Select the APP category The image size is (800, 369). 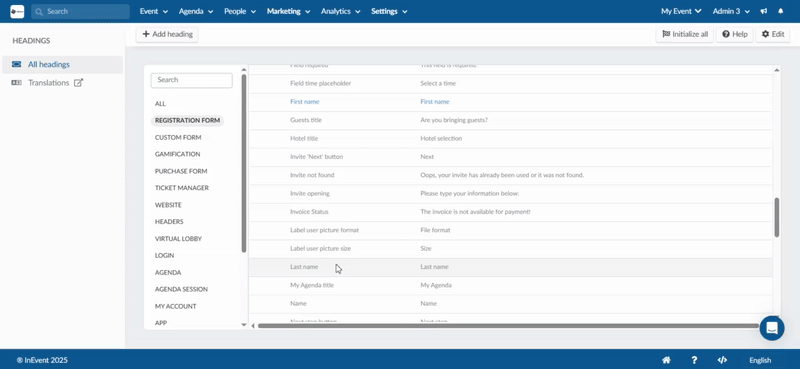[x=161, y=323]
